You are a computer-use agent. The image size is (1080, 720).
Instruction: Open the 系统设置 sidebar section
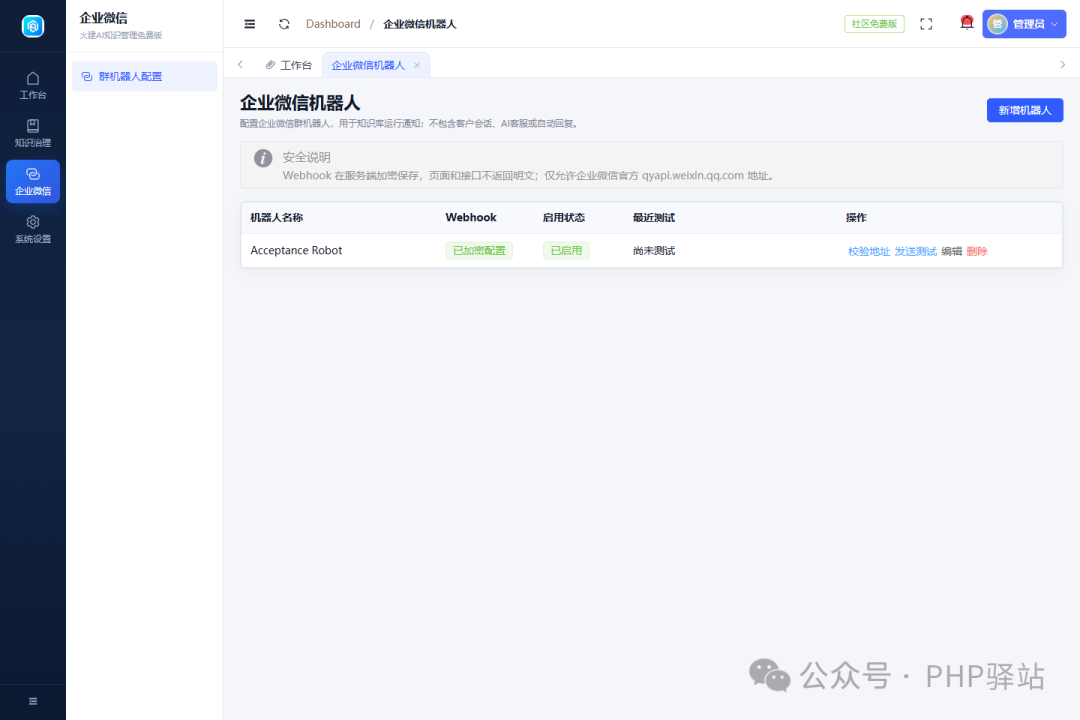pos(32,230)
